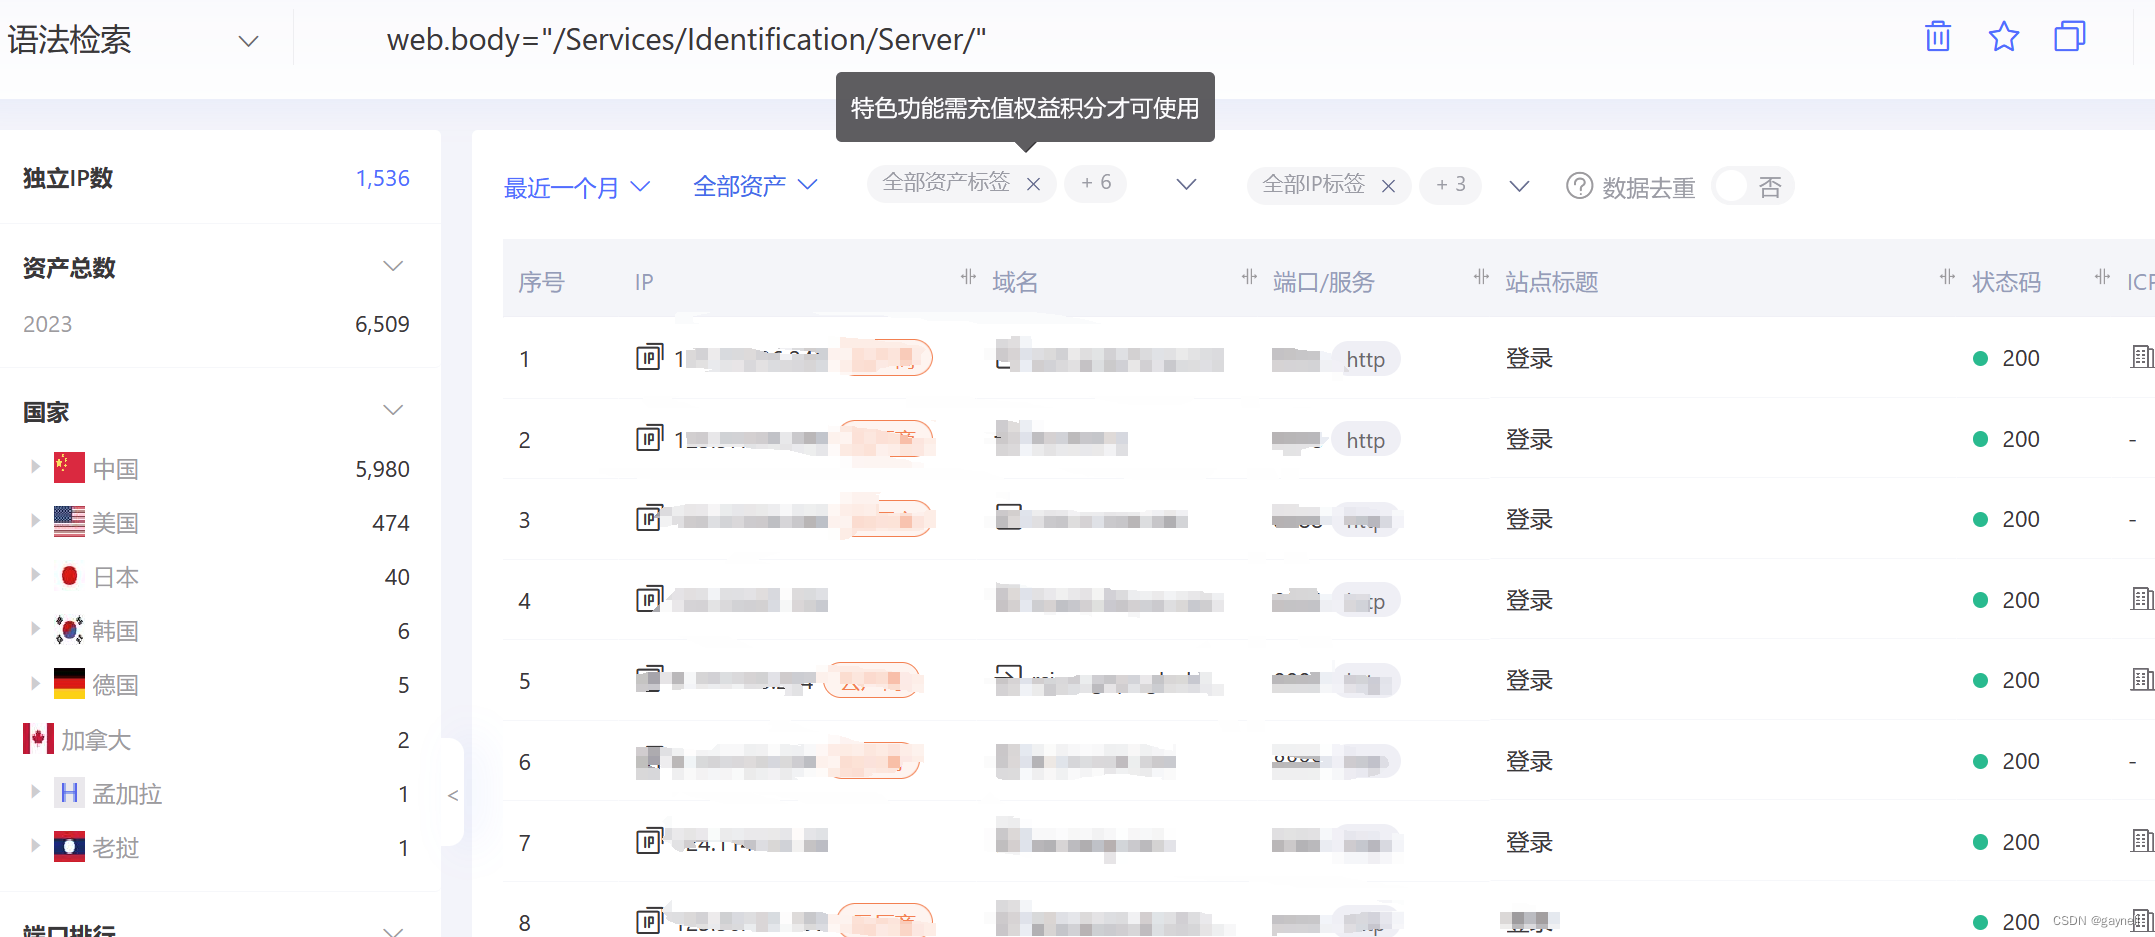Show the + 3 hidden IP tags
The image size is (2155, 937).
(1451, 185)
